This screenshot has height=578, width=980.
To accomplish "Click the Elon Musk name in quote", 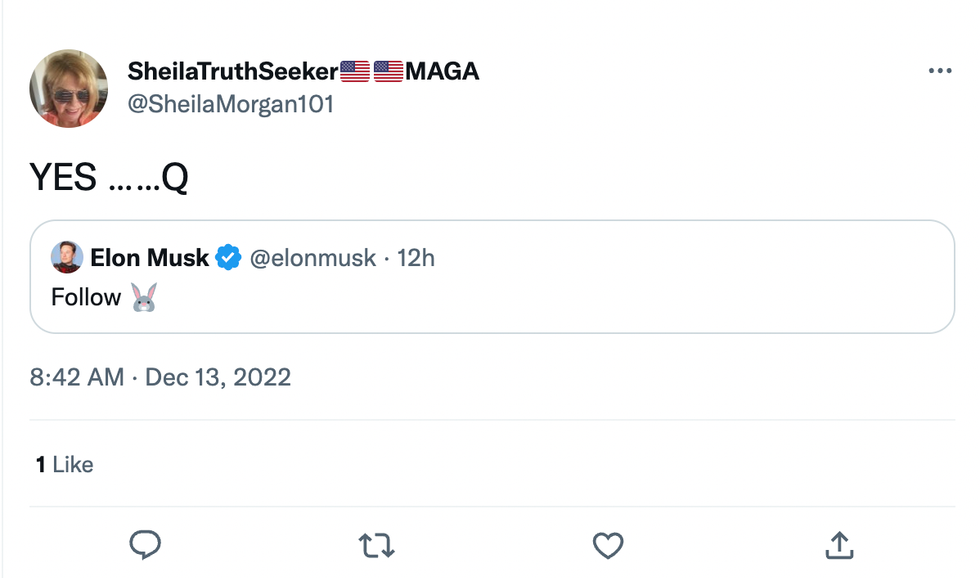I will click(x=149, y=258).
